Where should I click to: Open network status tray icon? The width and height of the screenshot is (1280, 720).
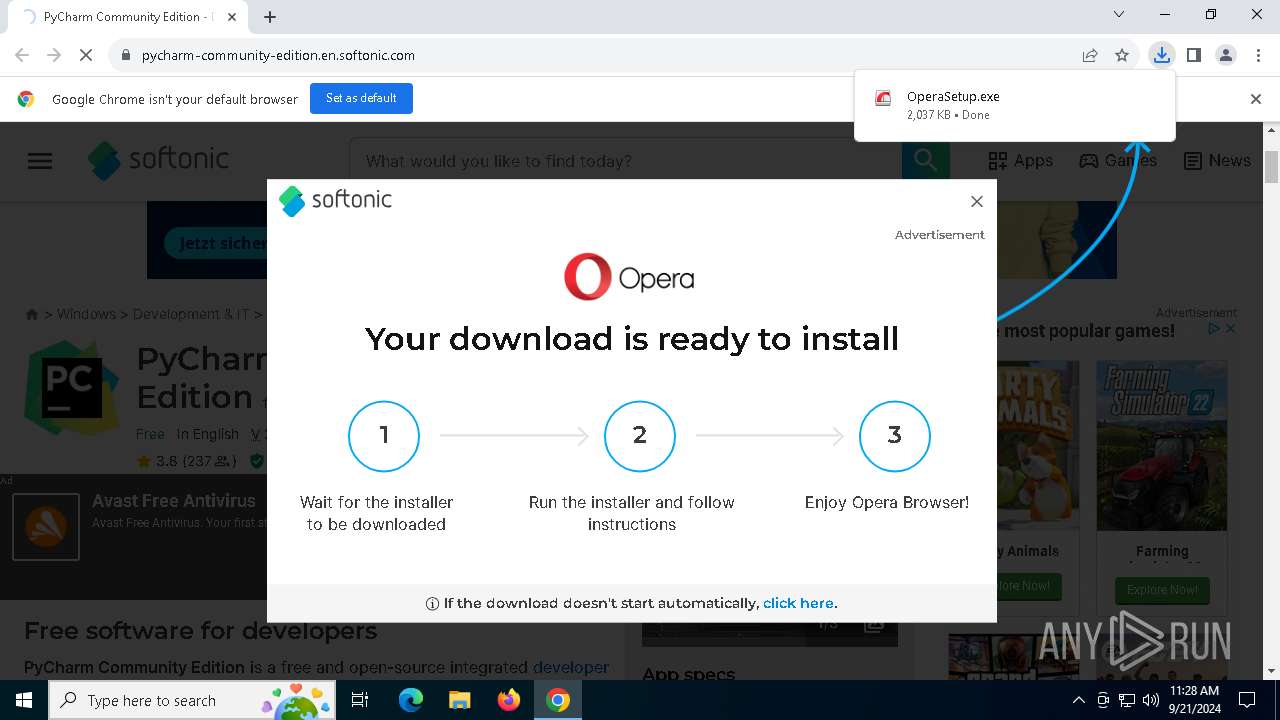coord(1127,700)
